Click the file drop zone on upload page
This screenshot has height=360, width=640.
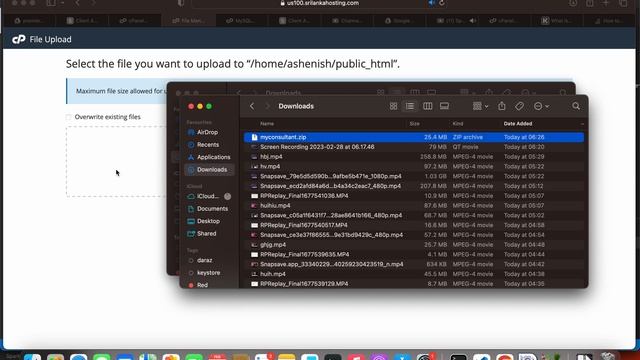coord(116,162)
